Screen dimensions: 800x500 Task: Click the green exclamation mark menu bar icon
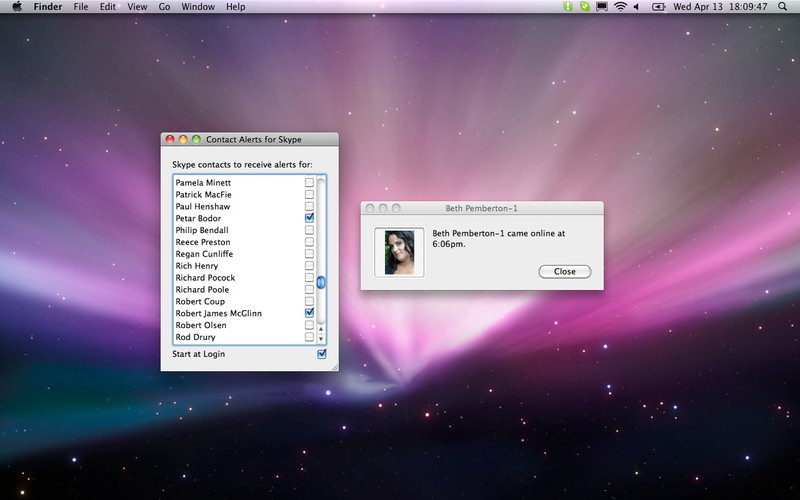pos(568,7)
